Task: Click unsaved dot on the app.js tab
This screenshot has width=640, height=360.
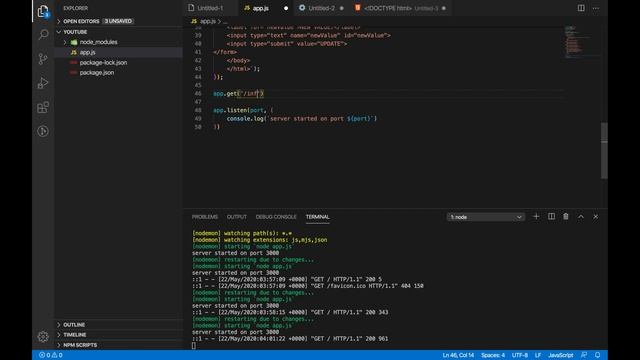Action: pyautogui.click(x=286, y=8)
